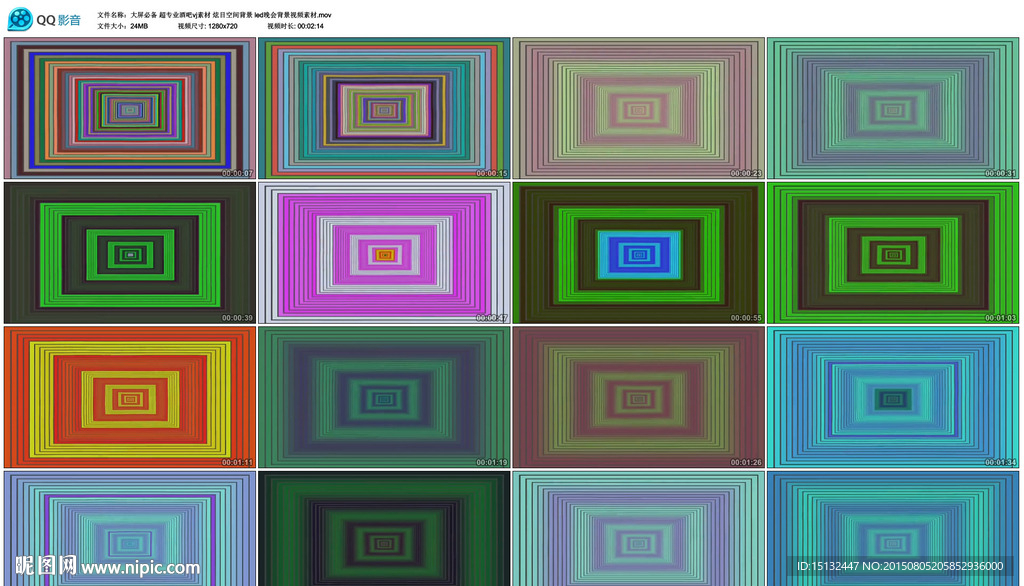
Task: Click the video duration value 00:02:14
Action: pos(310,26)
